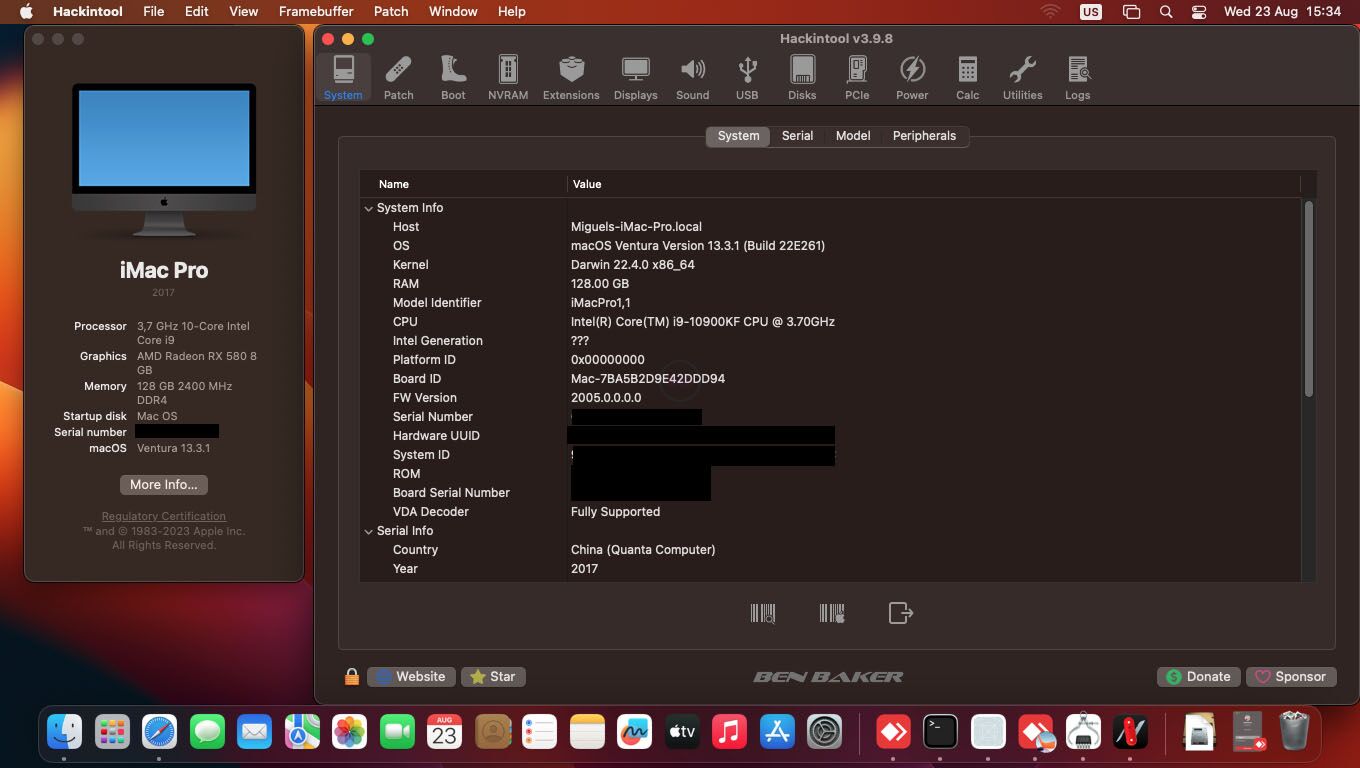Select the 'Mac-7BA5B2D9E42DDD94' board ID value
Viewport: 1360px width, 768px height.
648,379
